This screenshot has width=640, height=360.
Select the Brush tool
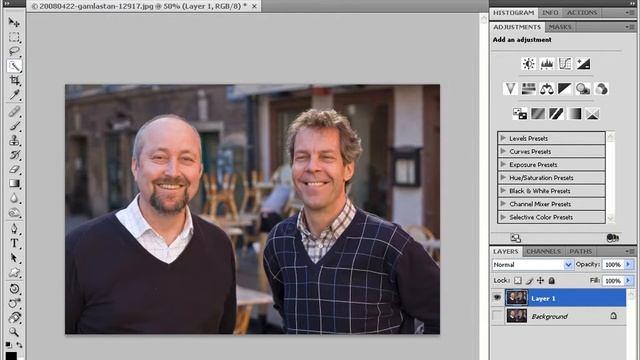click(x=14, y=126)
